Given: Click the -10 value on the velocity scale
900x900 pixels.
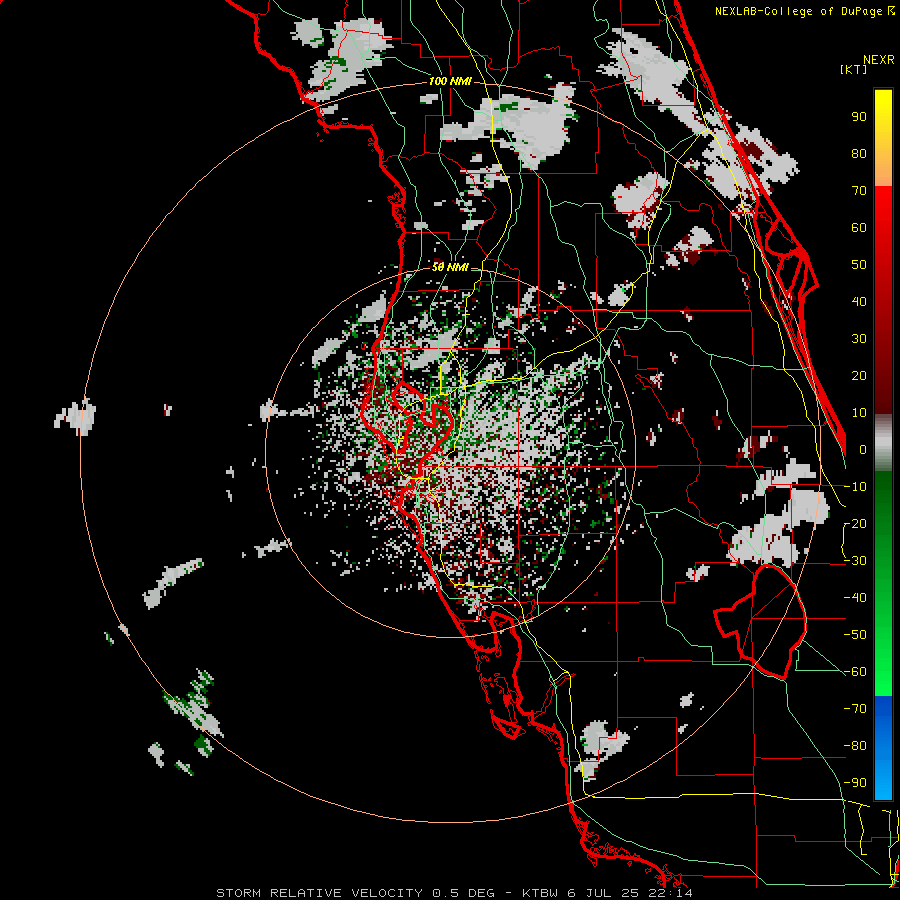Looking at the screenshot, I should tap(855, 487).
